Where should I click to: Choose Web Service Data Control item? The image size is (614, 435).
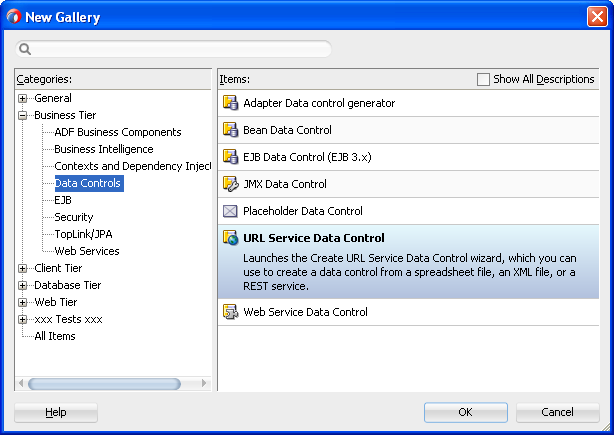point(408,312)
